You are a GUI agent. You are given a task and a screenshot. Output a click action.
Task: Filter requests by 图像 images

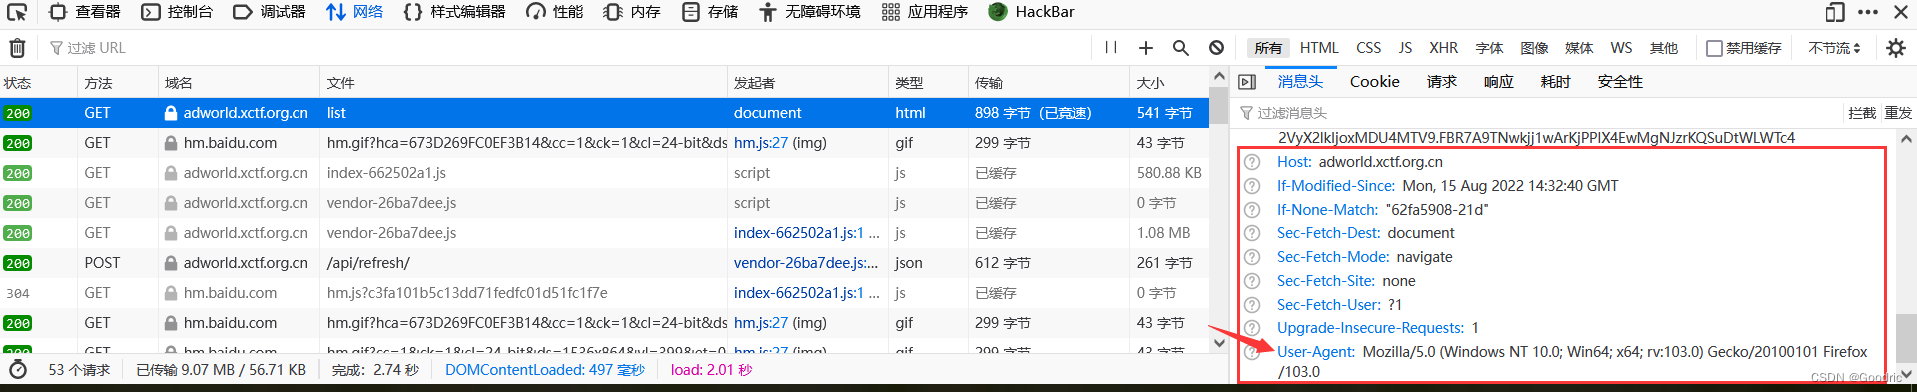click(x=1534, y=48)
